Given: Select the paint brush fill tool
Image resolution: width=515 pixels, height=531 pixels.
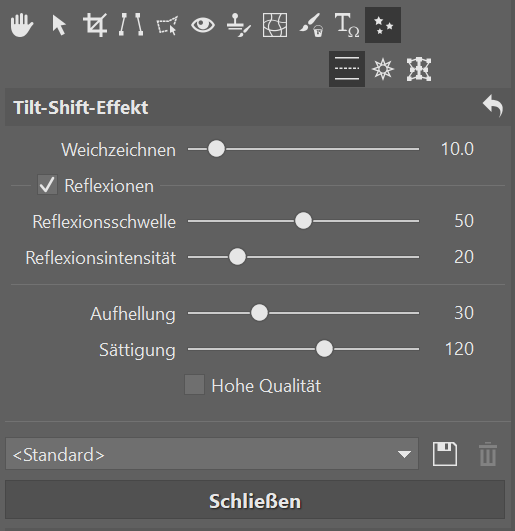Looking at the screenshot, I should [x=311, y=25].
